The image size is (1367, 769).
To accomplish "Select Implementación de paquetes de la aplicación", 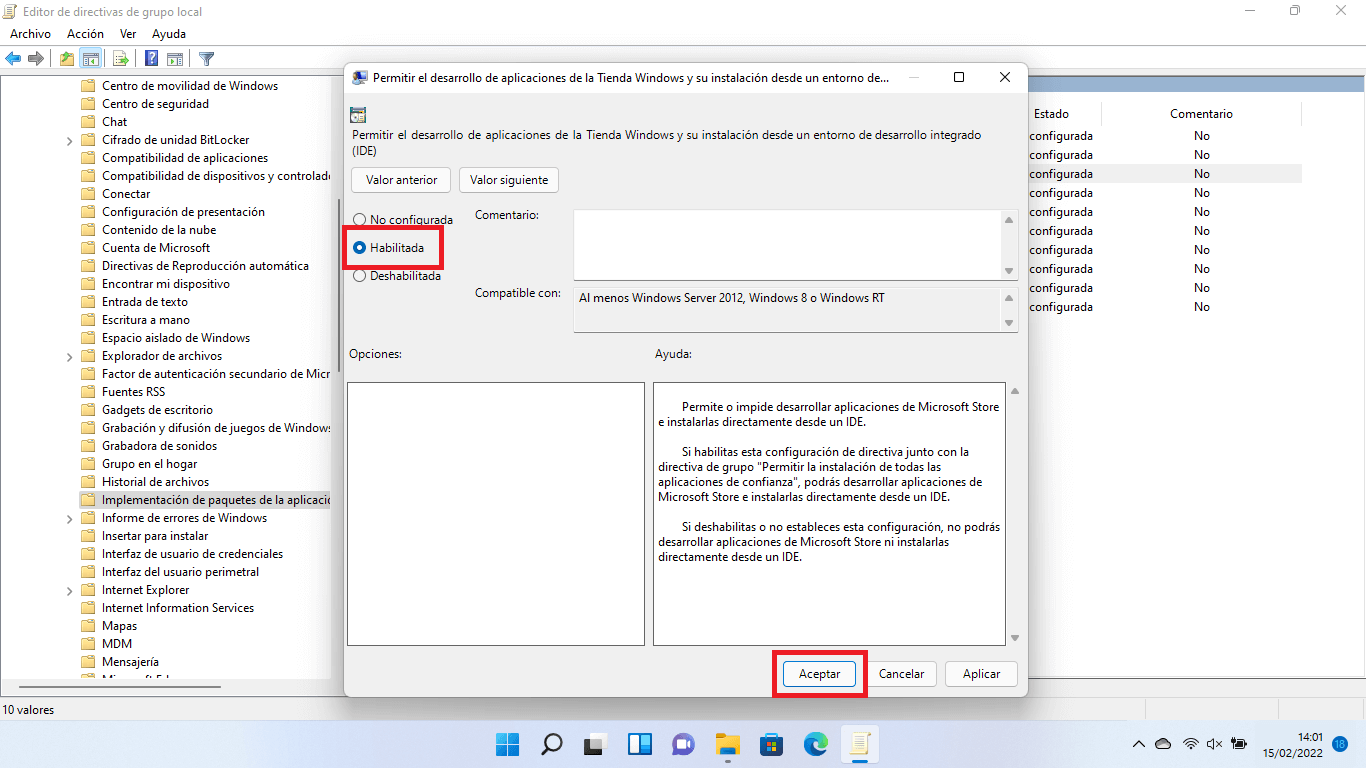I will pyautogui.click(x=204, y=500).
